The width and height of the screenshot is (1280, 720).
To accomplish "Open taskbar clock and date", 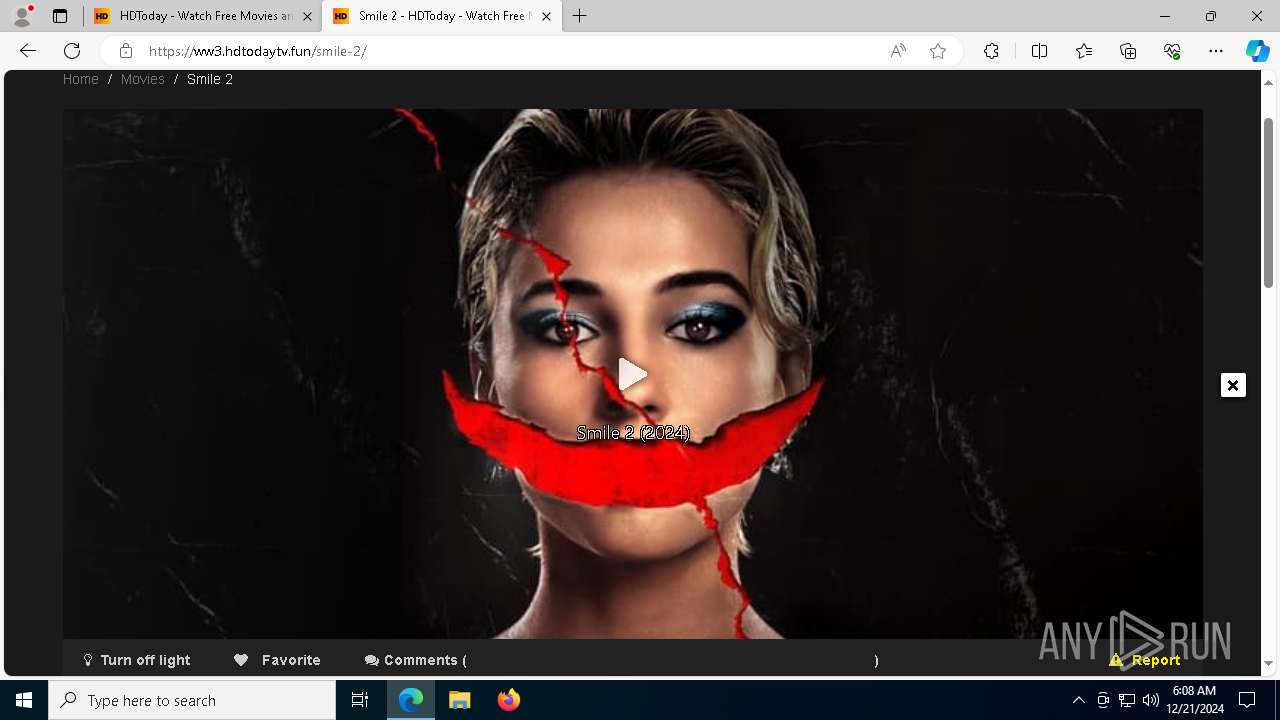I will [1194, 700].
